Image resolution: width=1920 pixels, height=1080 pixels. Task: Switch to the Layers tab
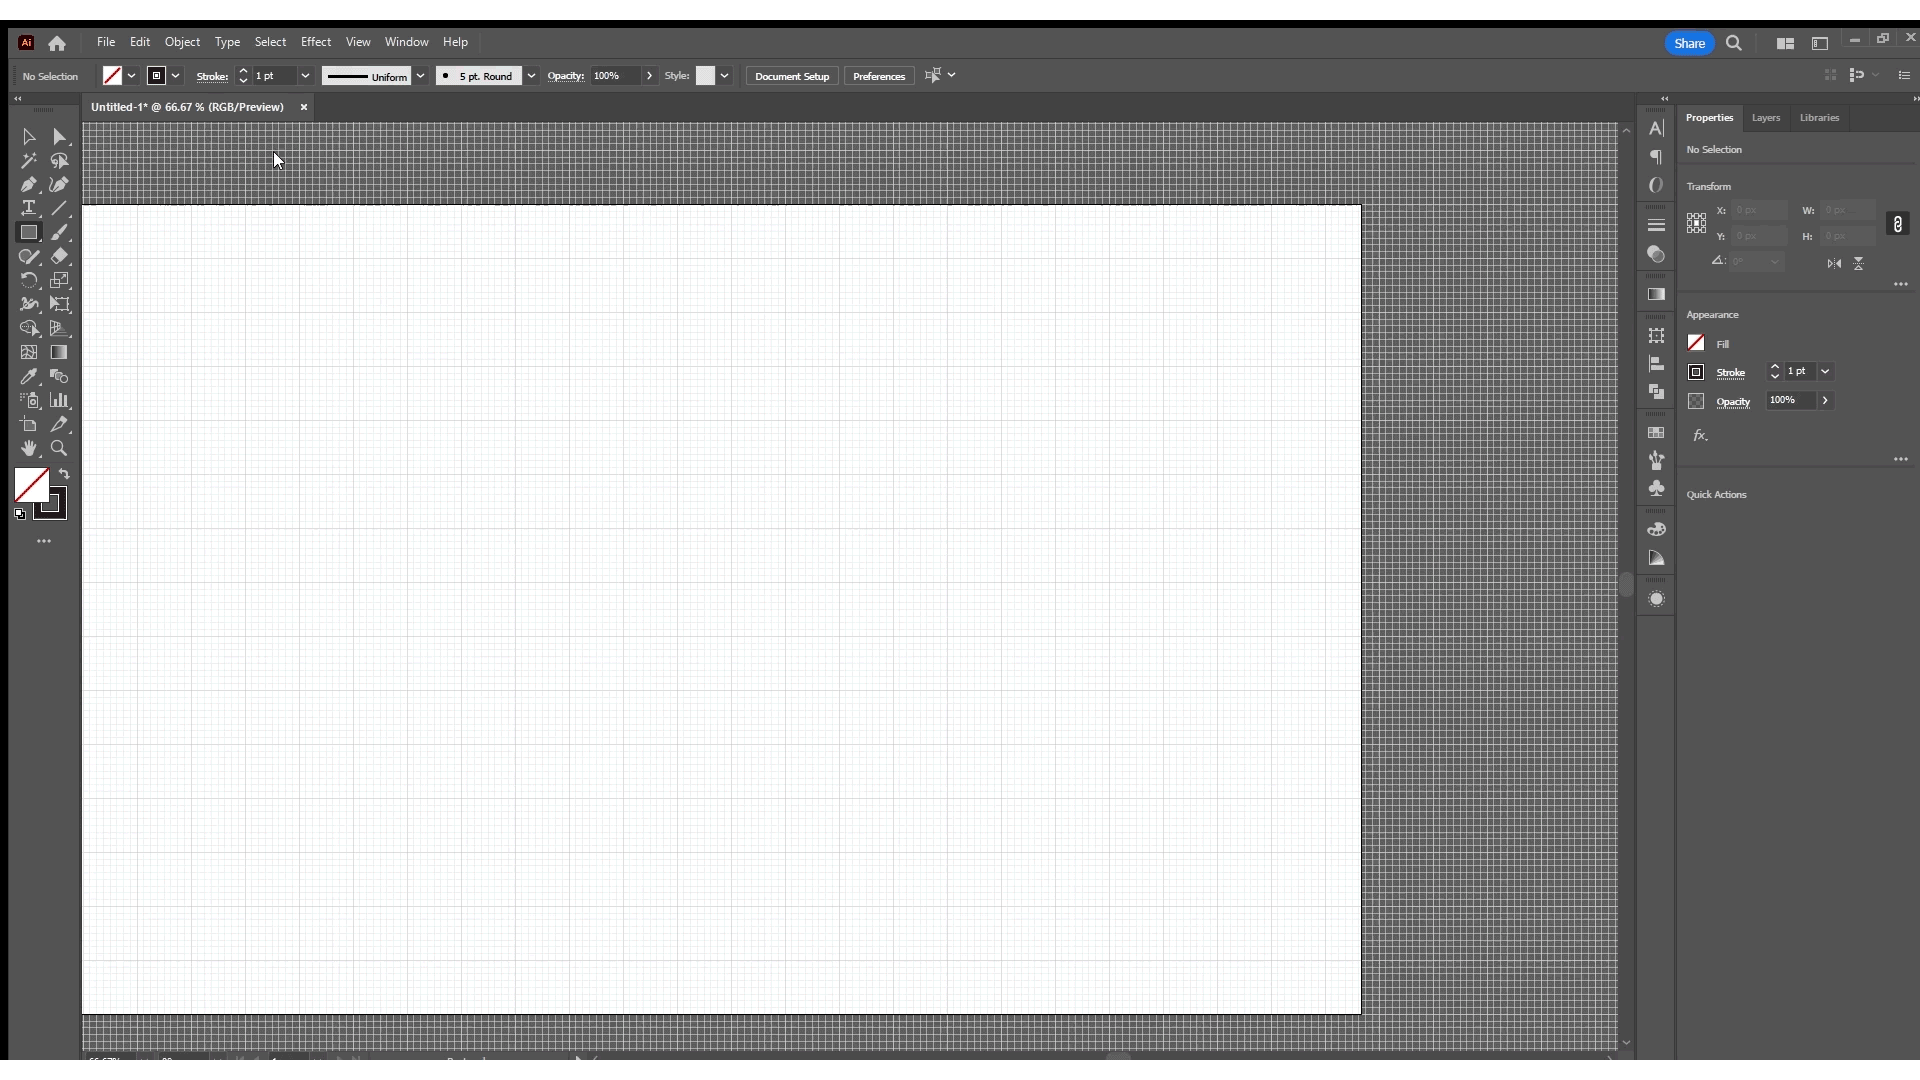coord(1765,118)
